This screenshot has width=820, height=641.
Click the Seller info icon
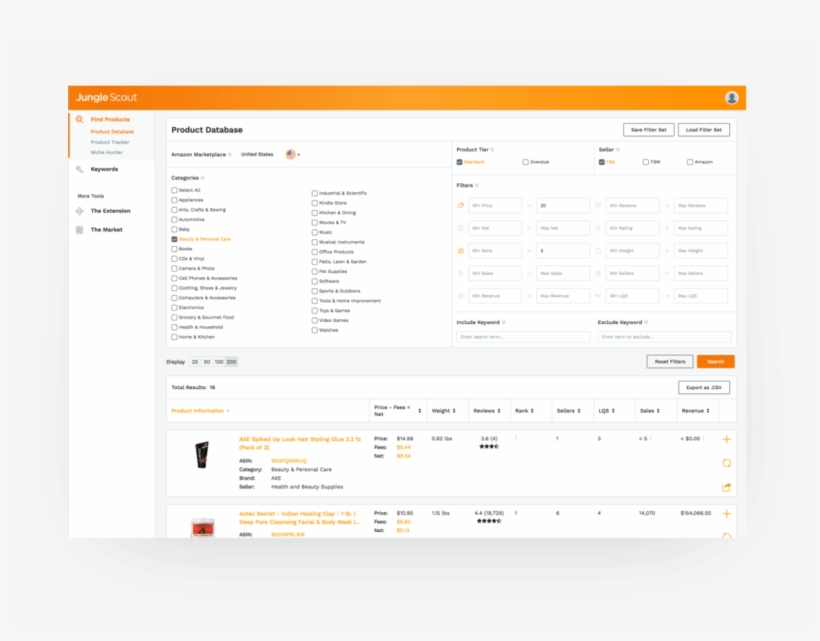tap(618, 150)
